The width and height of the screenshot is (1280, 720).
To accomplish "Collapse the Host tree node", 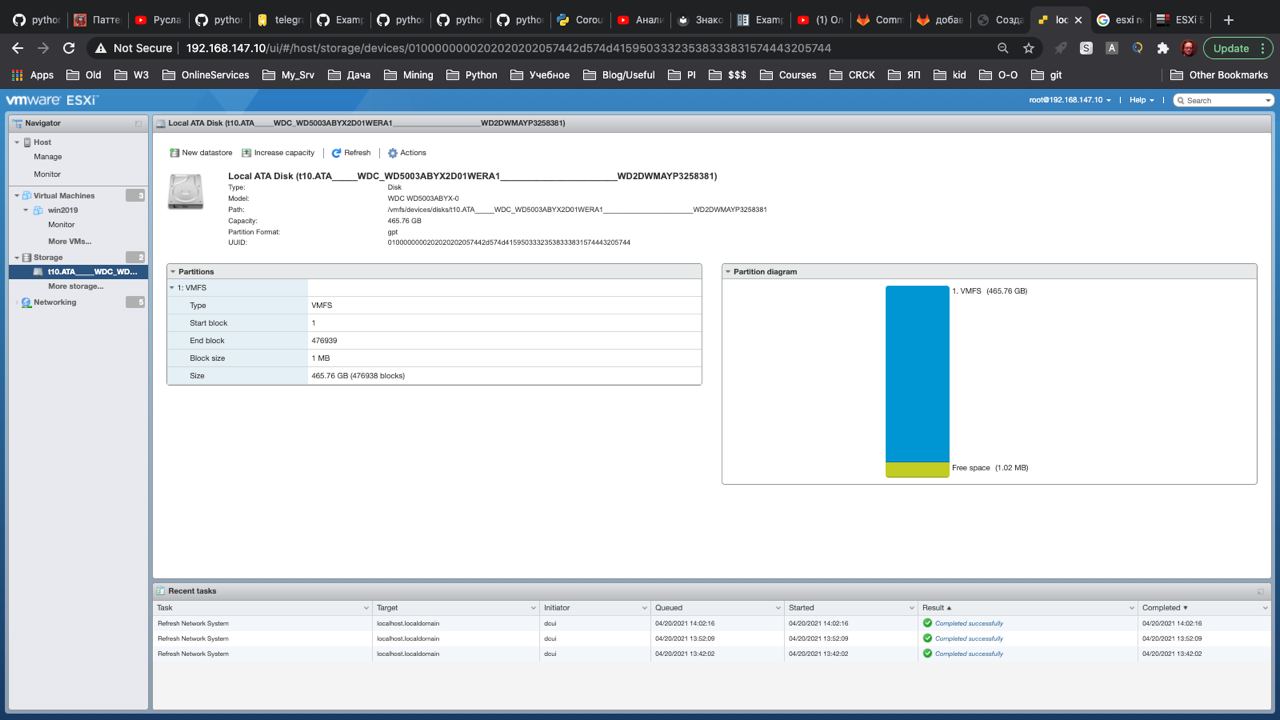I will point(17,142).
